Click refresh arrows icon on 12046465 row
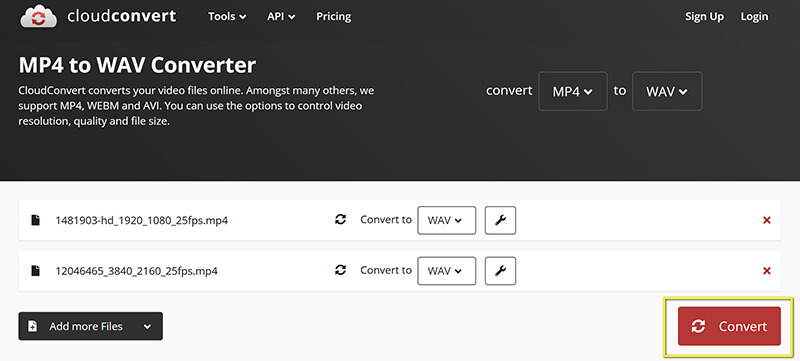800x361 pixels. [x=340, y=270]
